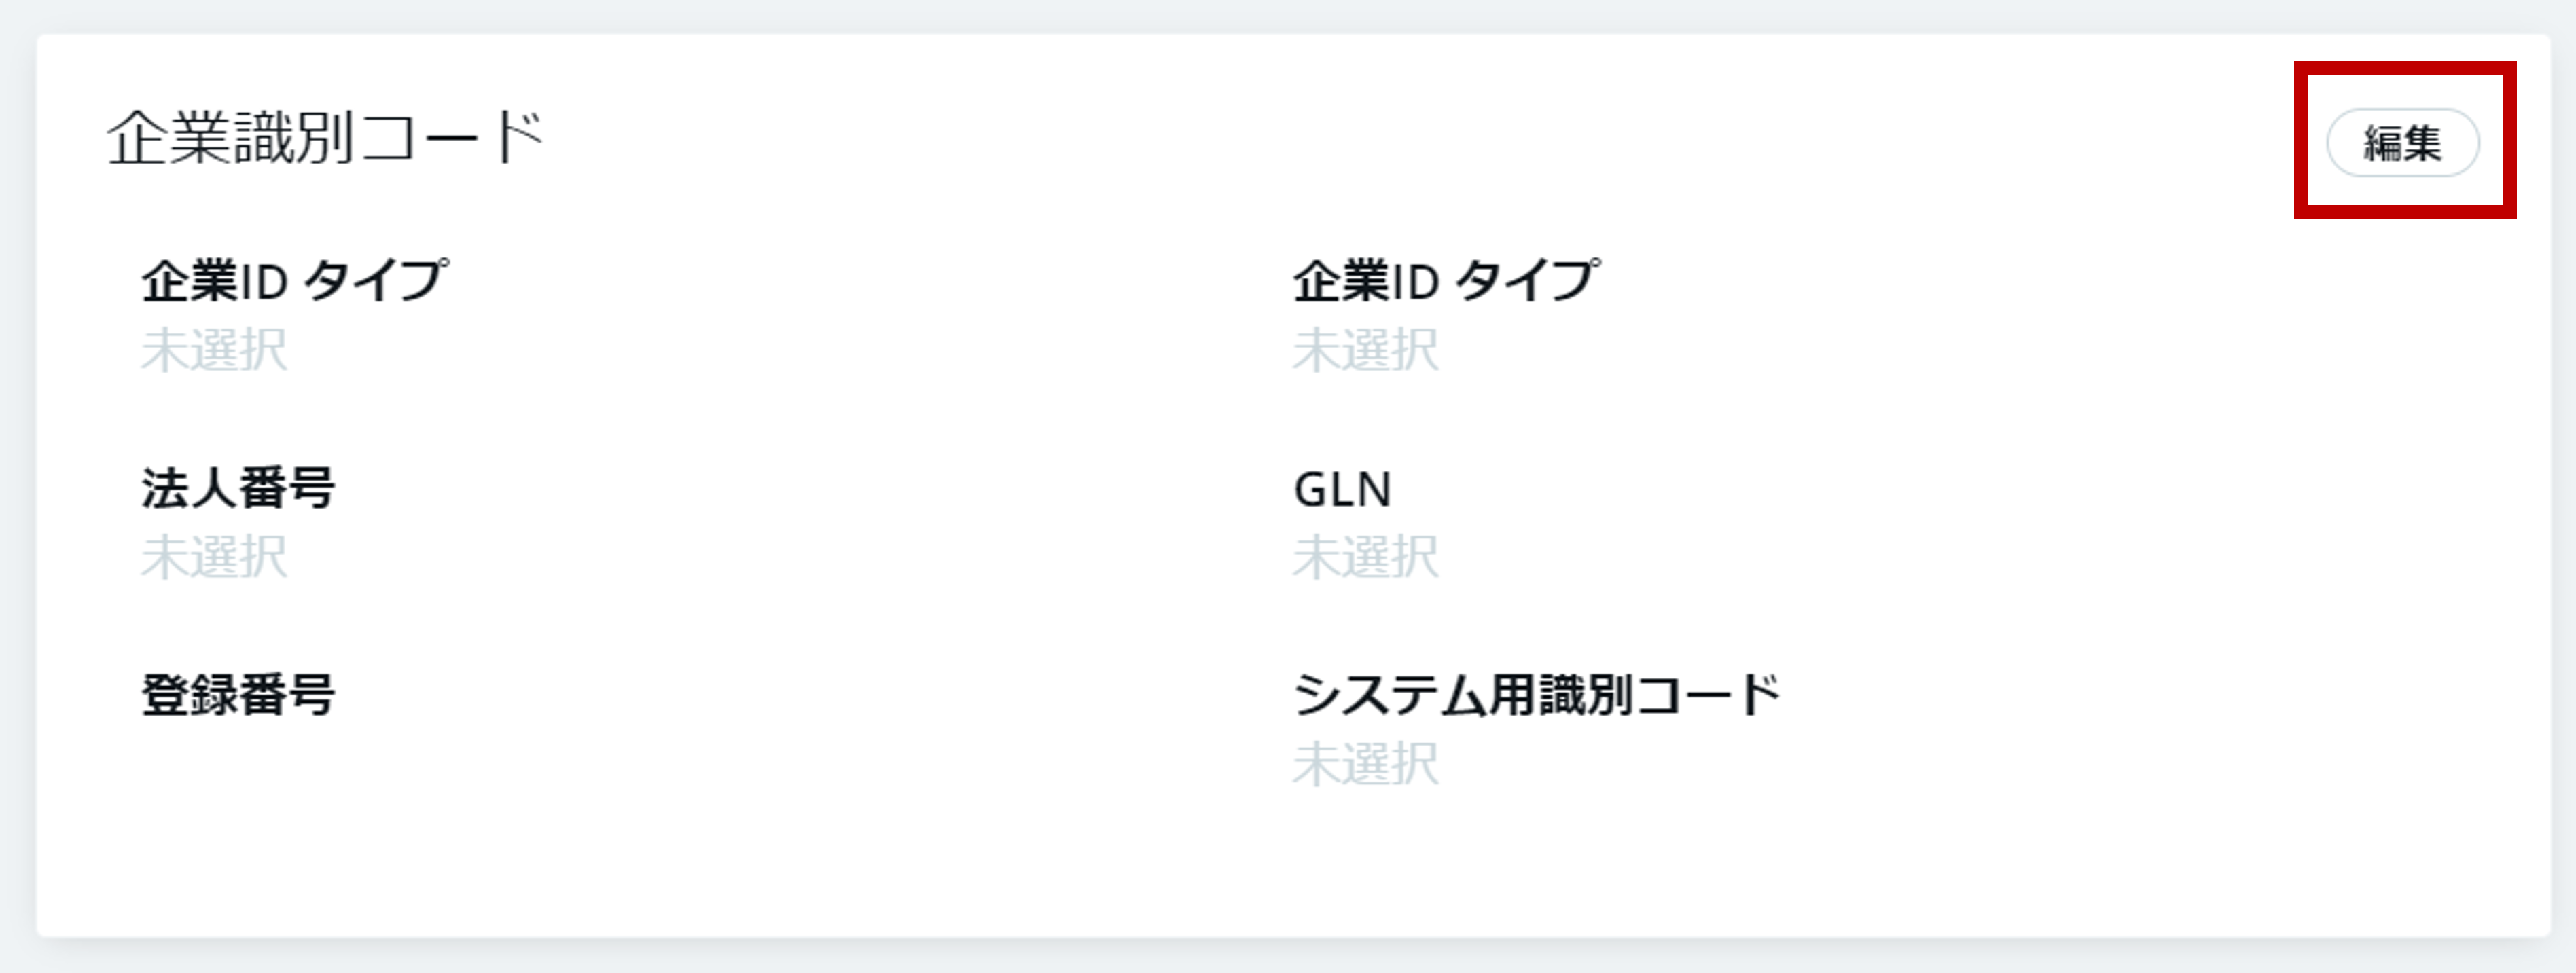Select the 法人番号 field label
The image size is (2576, 973).
(x=238, y=488)
